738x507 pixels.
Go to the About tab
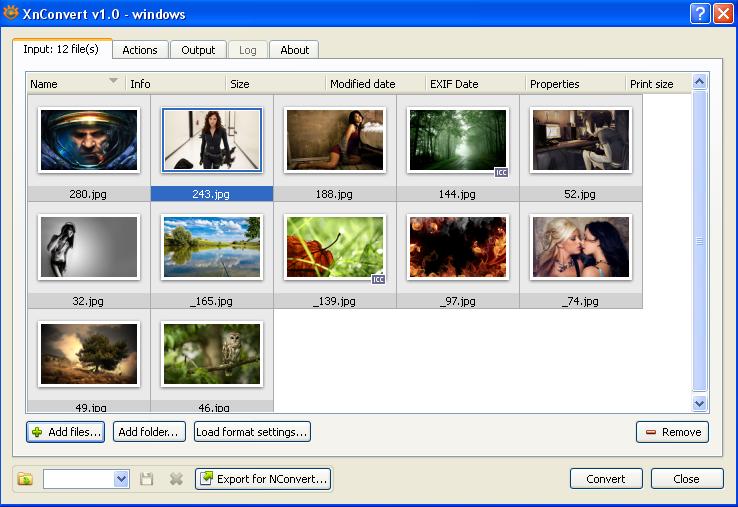pyautogui.click(x=294, y=50)
